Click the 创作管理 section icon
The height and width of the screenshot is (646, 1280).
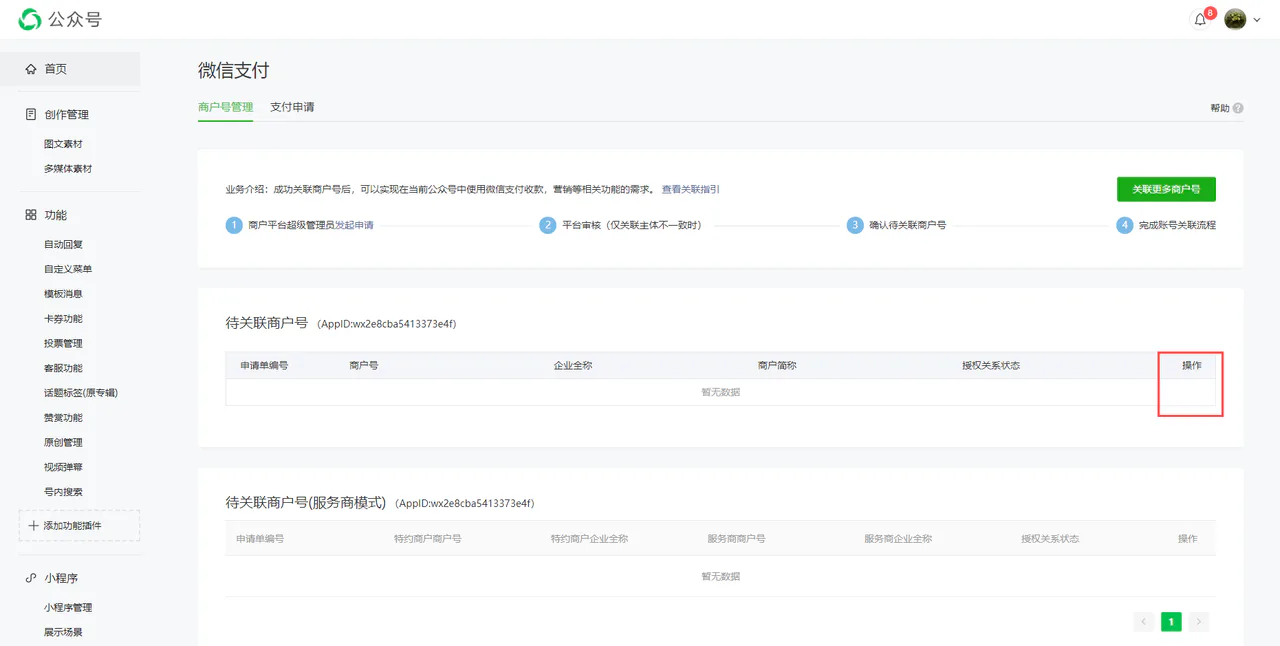pyautogui.click(x=31, y=114)
